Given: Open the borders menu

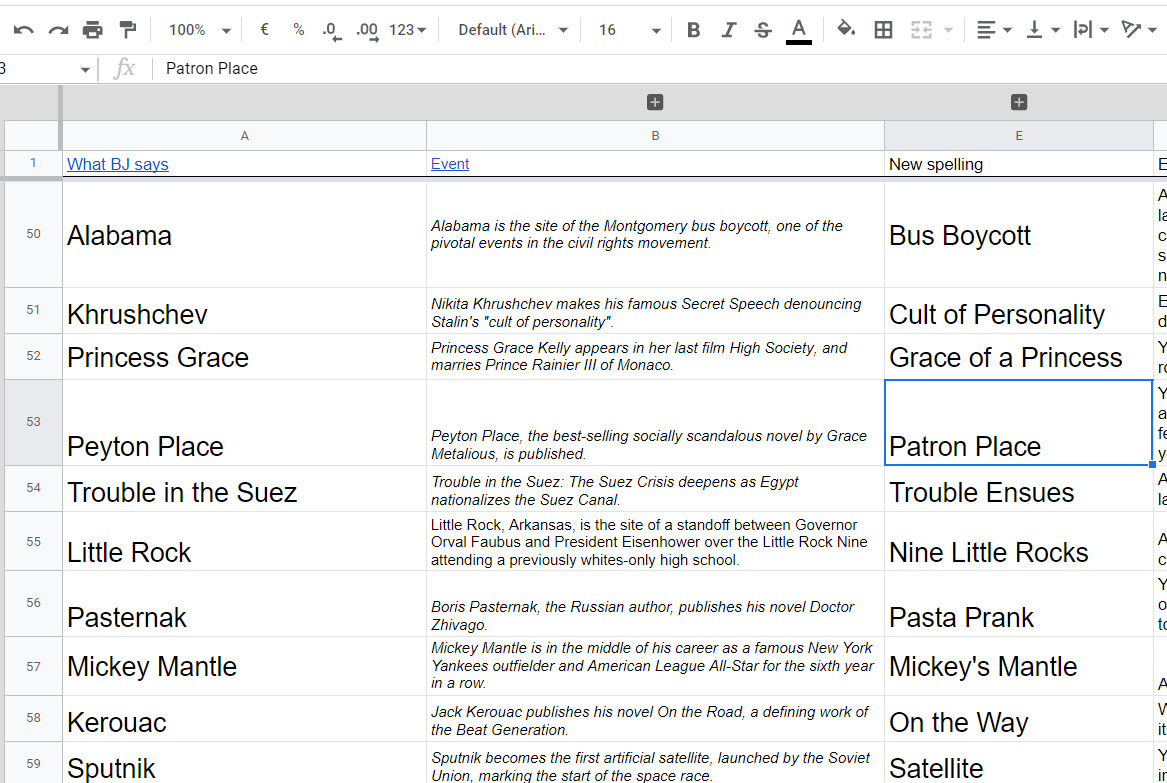Looking at the screenshot, I should 883,30.
